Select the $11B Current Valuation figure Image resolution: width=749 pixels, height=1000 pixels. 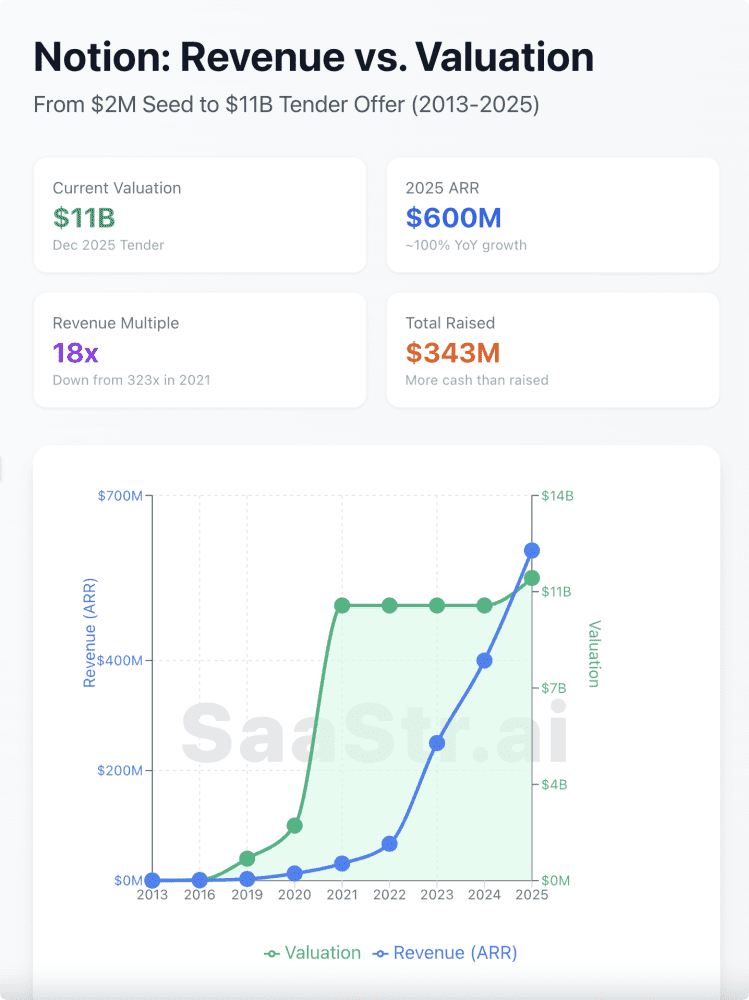tap(84, 217)
